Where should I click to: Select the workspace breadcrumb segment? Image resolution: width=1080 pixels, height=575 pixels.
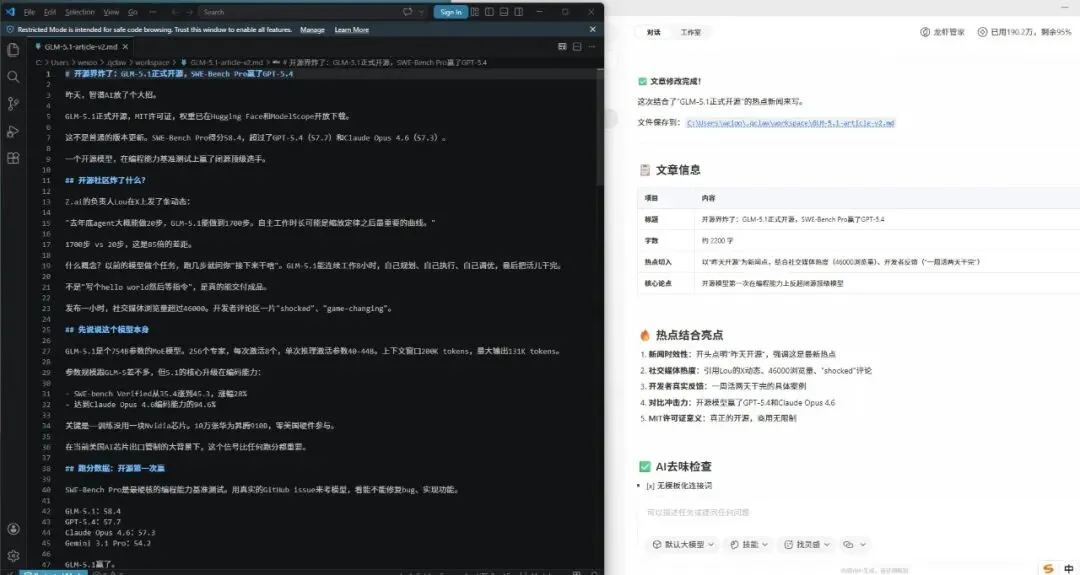[x=152, y=62]
